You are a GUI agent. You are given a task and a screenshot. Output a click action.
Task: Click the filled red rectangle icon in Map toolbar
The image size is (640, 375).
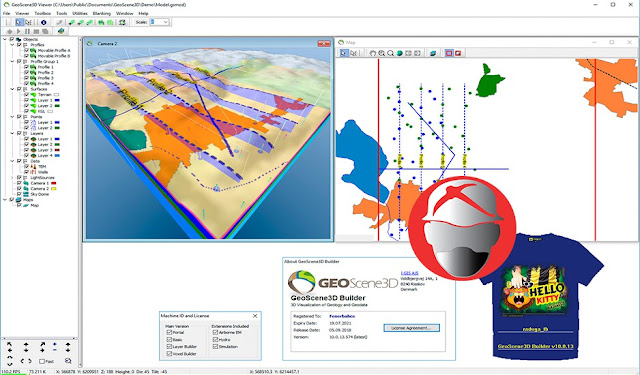[x=458, y=53]
